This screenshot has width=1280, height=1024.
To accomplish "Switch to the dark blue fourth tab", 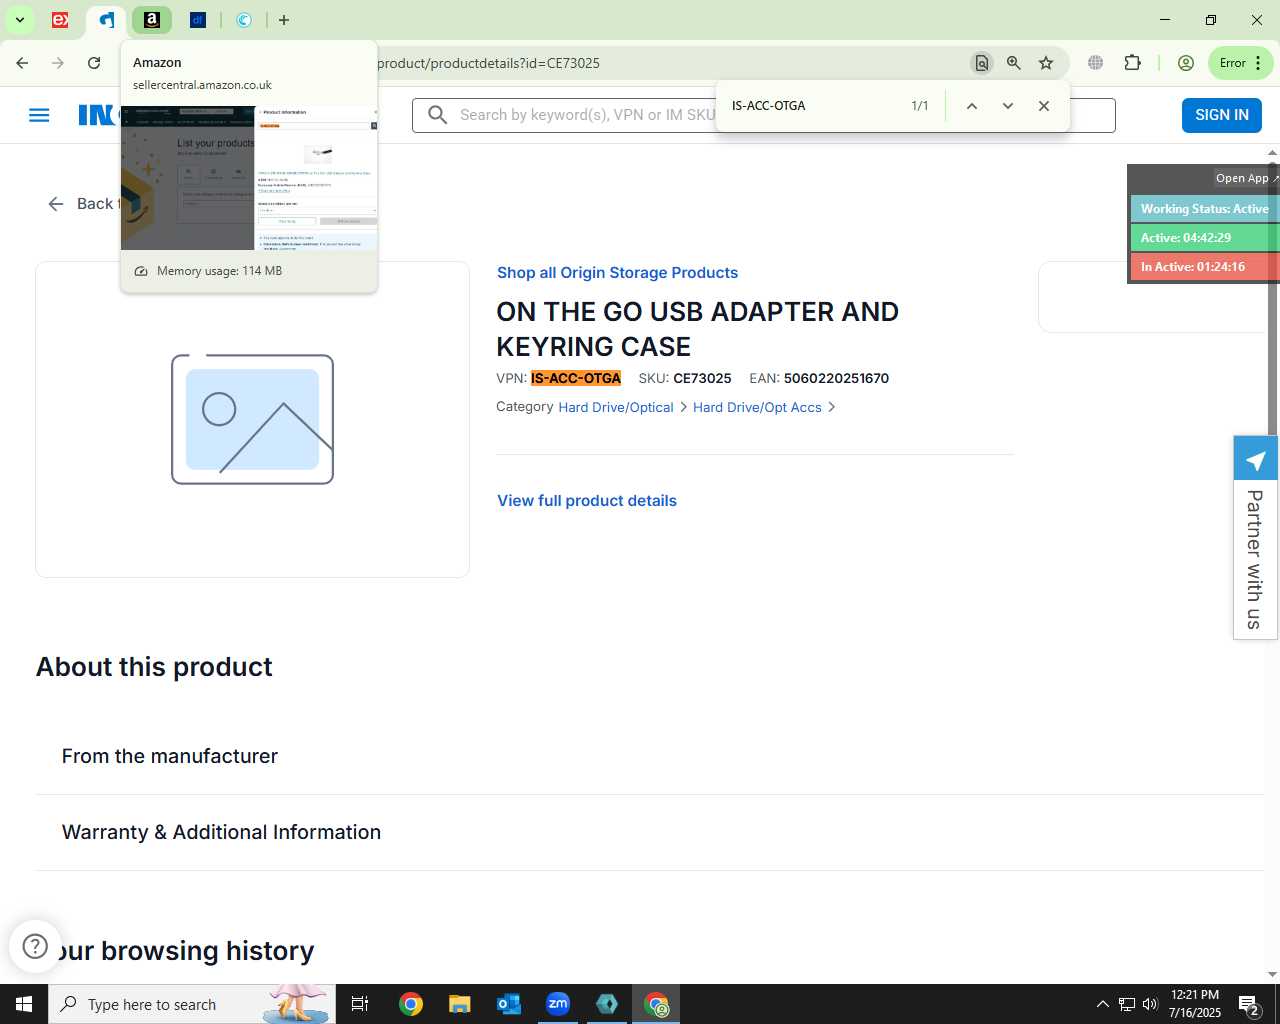I will pyautogui.click(x=198, y=20).
